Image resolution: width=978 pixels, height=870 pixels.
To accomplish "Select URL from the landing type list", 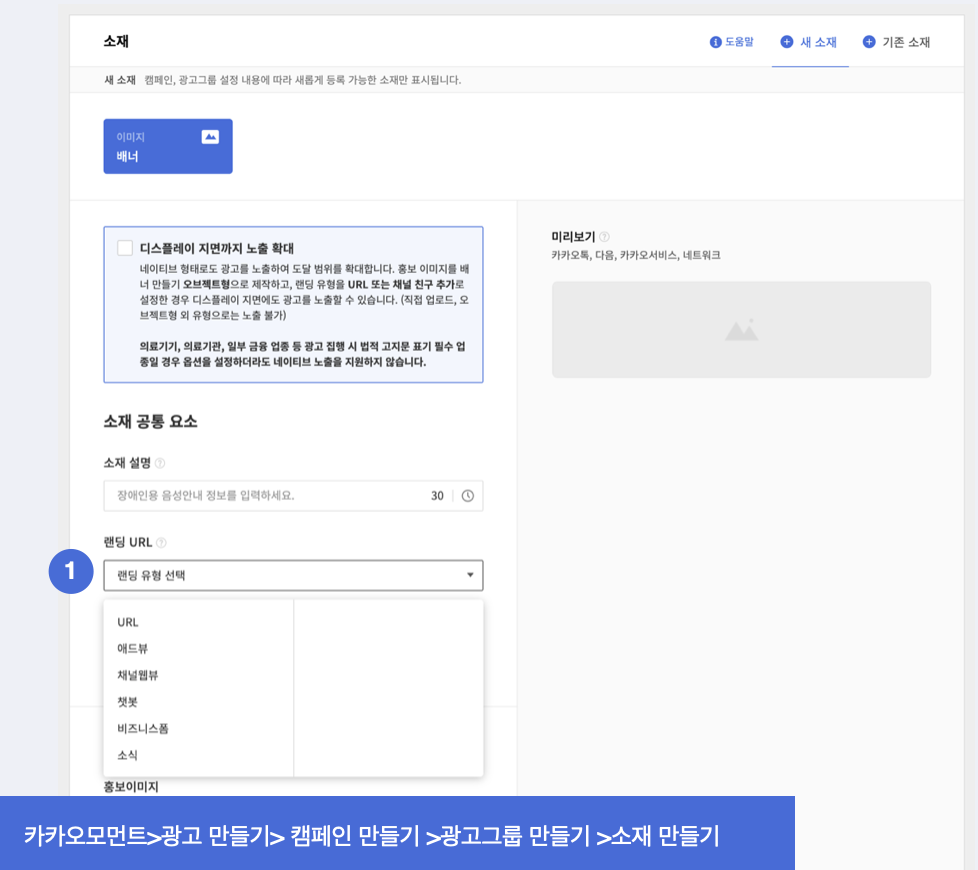I will pyautogui.click(x=128, y=622).
